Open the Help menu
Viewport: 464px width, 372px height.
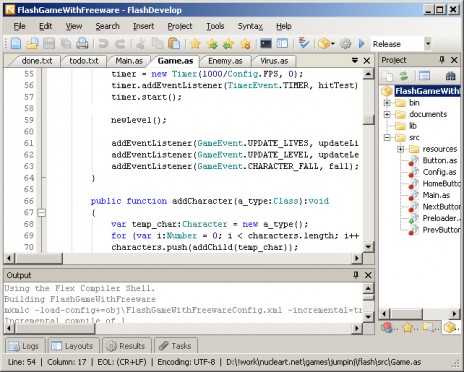(x=284, y=26)
